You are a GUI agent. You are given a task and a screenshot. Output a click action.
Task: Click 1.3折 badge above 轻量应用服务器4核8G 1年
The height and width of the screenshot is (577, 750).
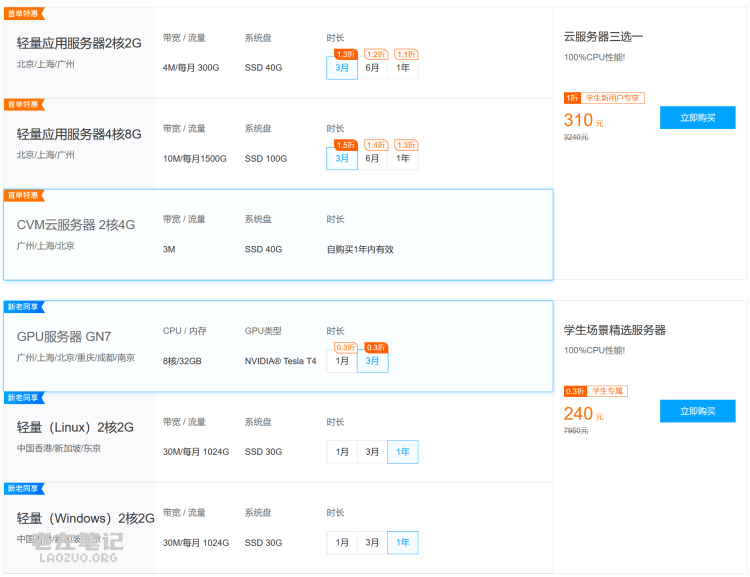[406, 145]
